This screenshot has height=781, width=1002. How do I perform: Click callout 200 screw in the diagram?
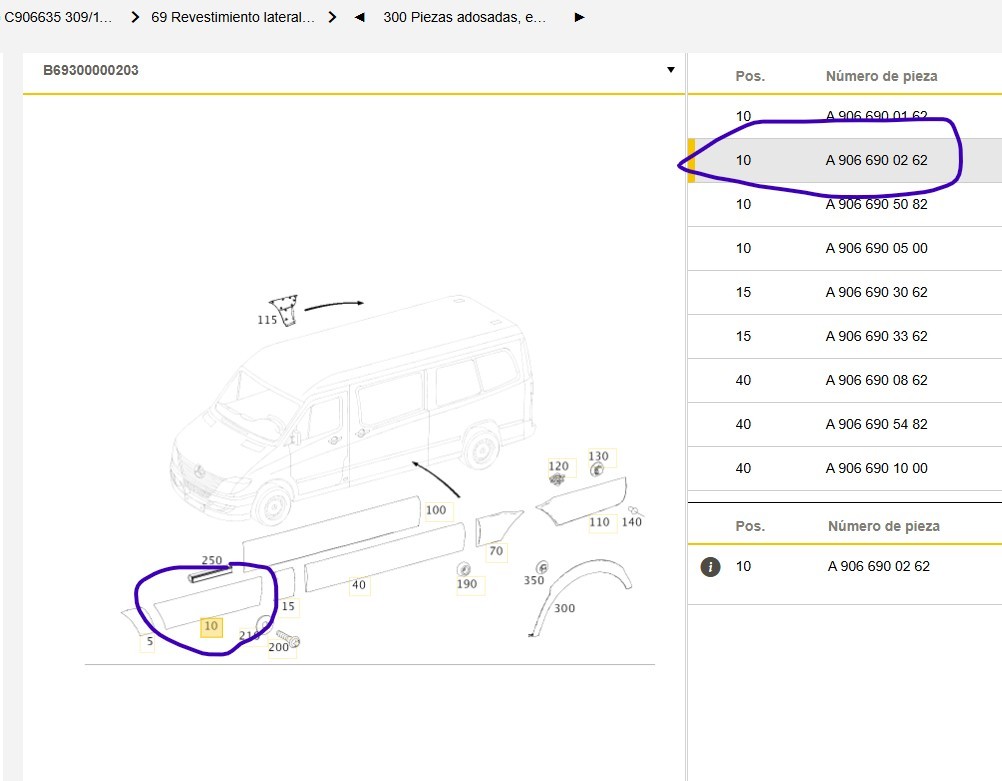tap(278, 647)
